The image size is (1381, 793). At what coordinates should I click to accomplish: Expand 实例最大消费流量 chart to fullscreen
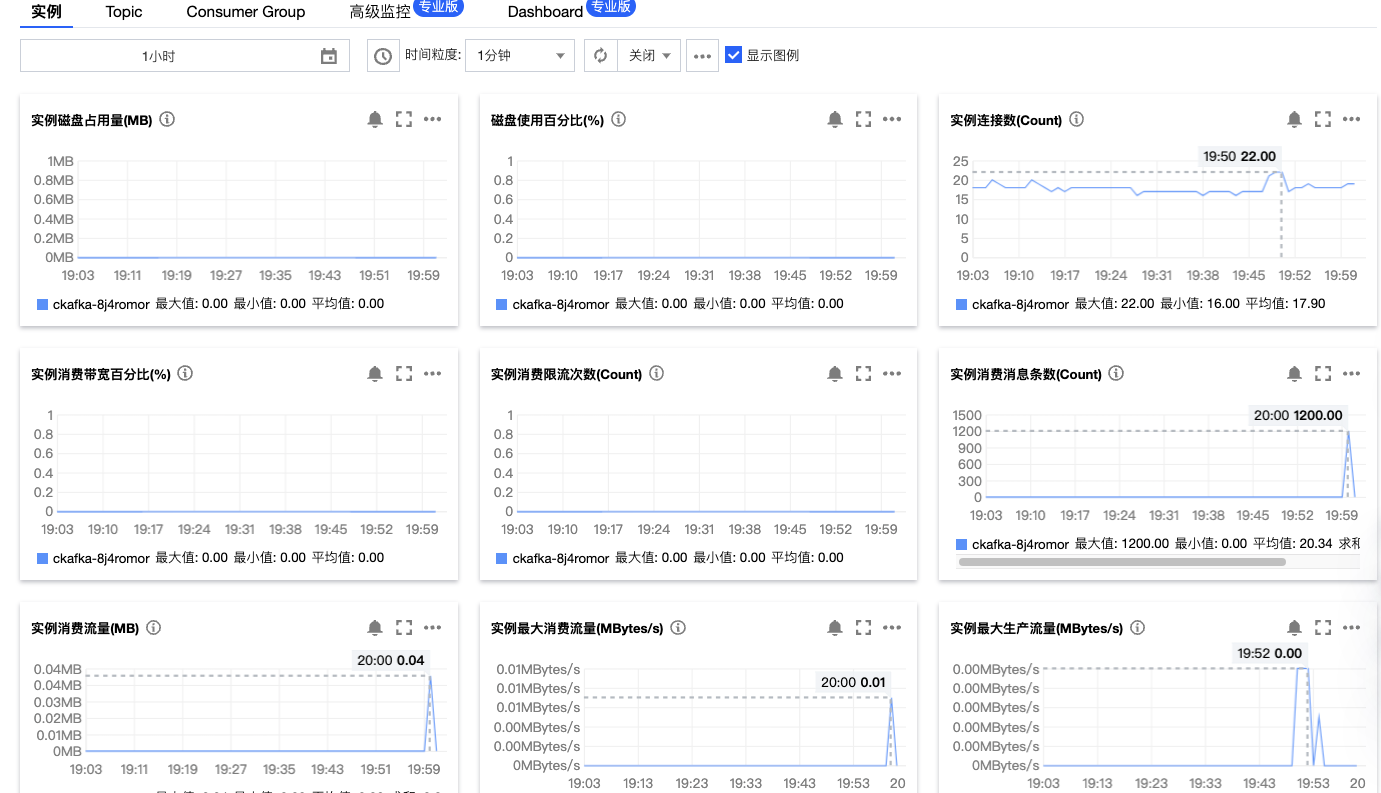click(864, 627)
